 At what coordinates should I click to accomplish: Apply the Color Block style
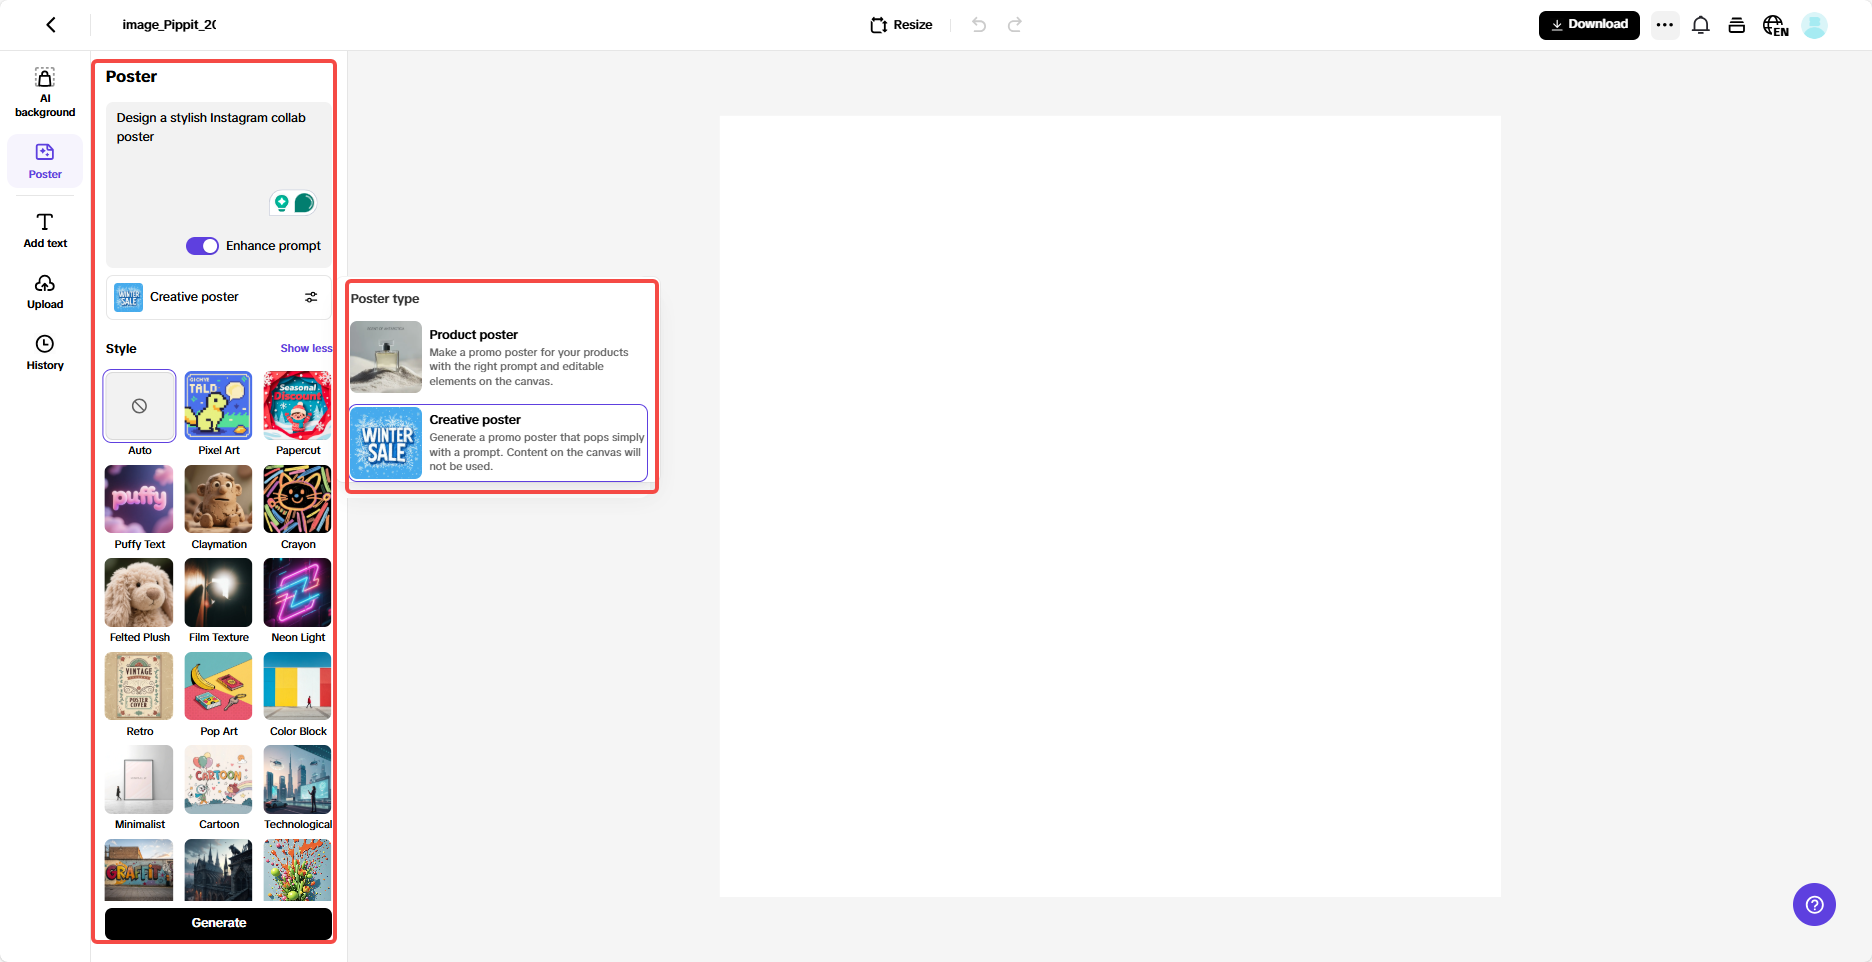point(297,686)
